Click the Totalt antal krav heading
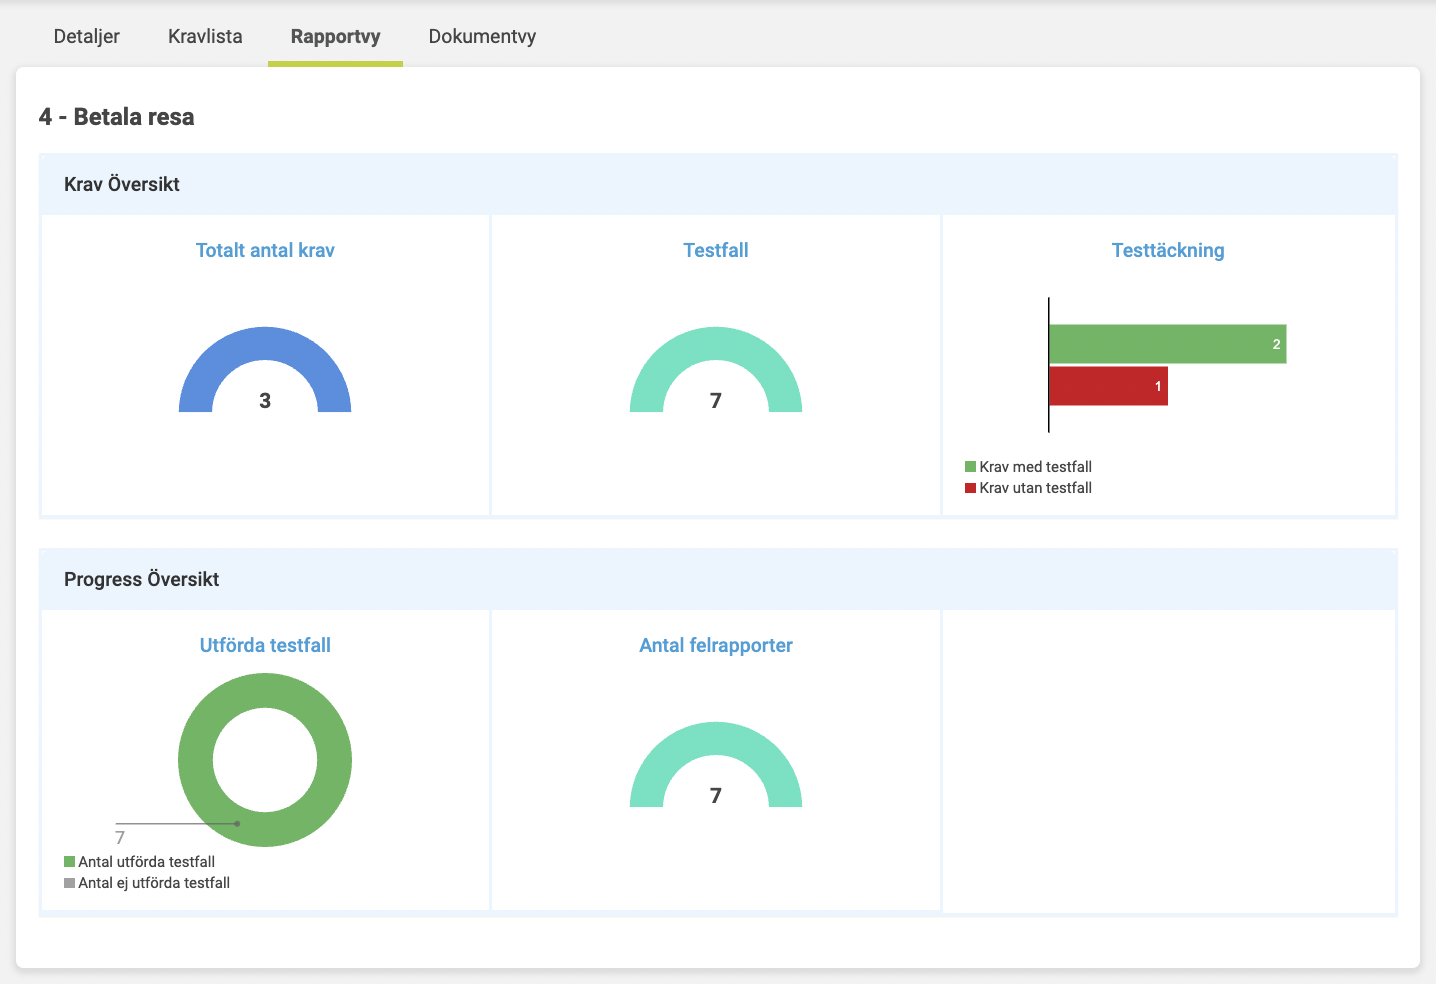 tap(265, 251)
